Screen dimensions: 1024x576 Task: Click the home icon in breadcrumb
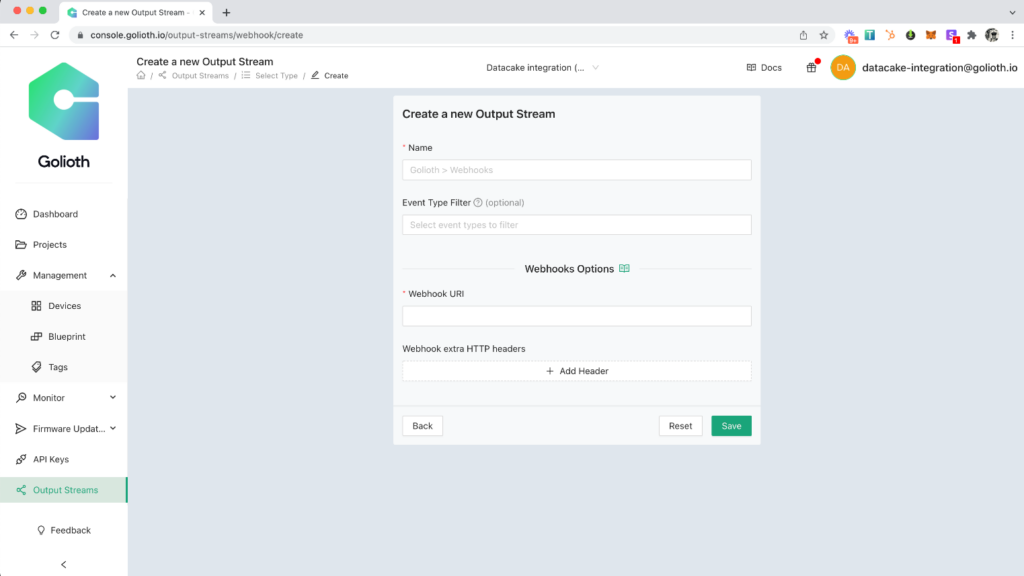pos(142,76)
